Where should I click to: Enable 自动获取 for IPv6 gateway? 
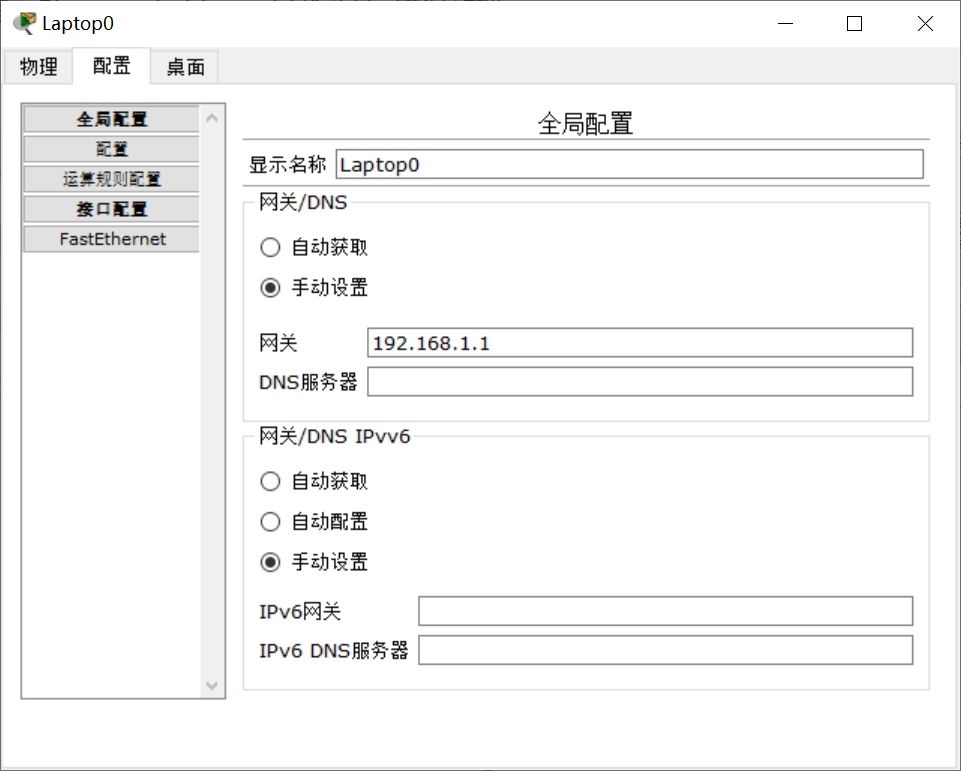pos(270,481)
